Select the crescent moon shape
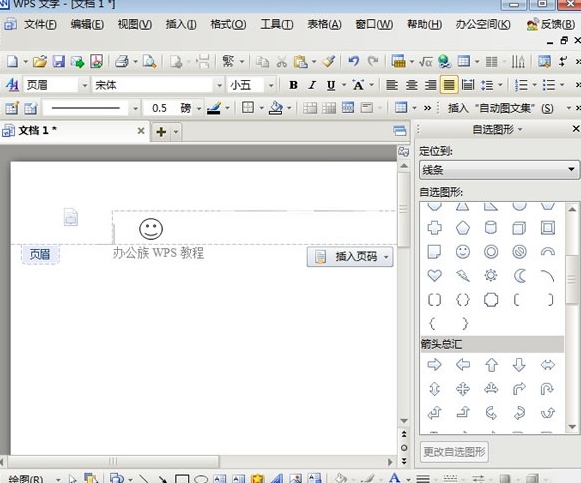Screen dimensions: 581x483 [519, 276]
